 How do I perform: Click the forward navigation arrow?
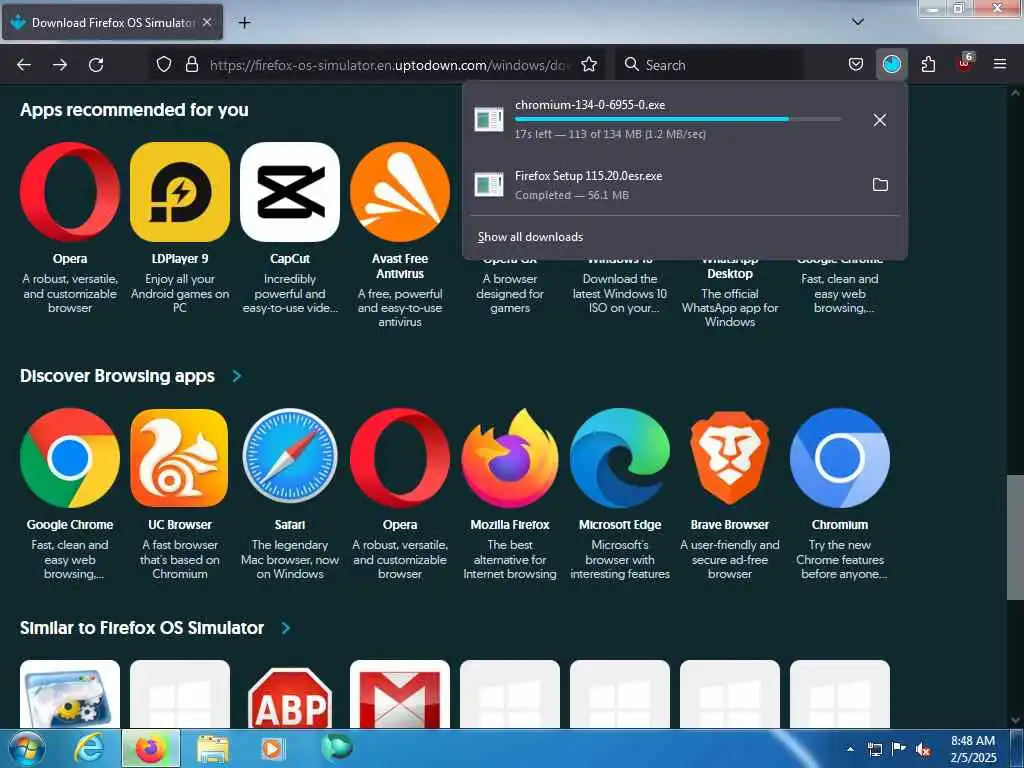coord(60,65)
